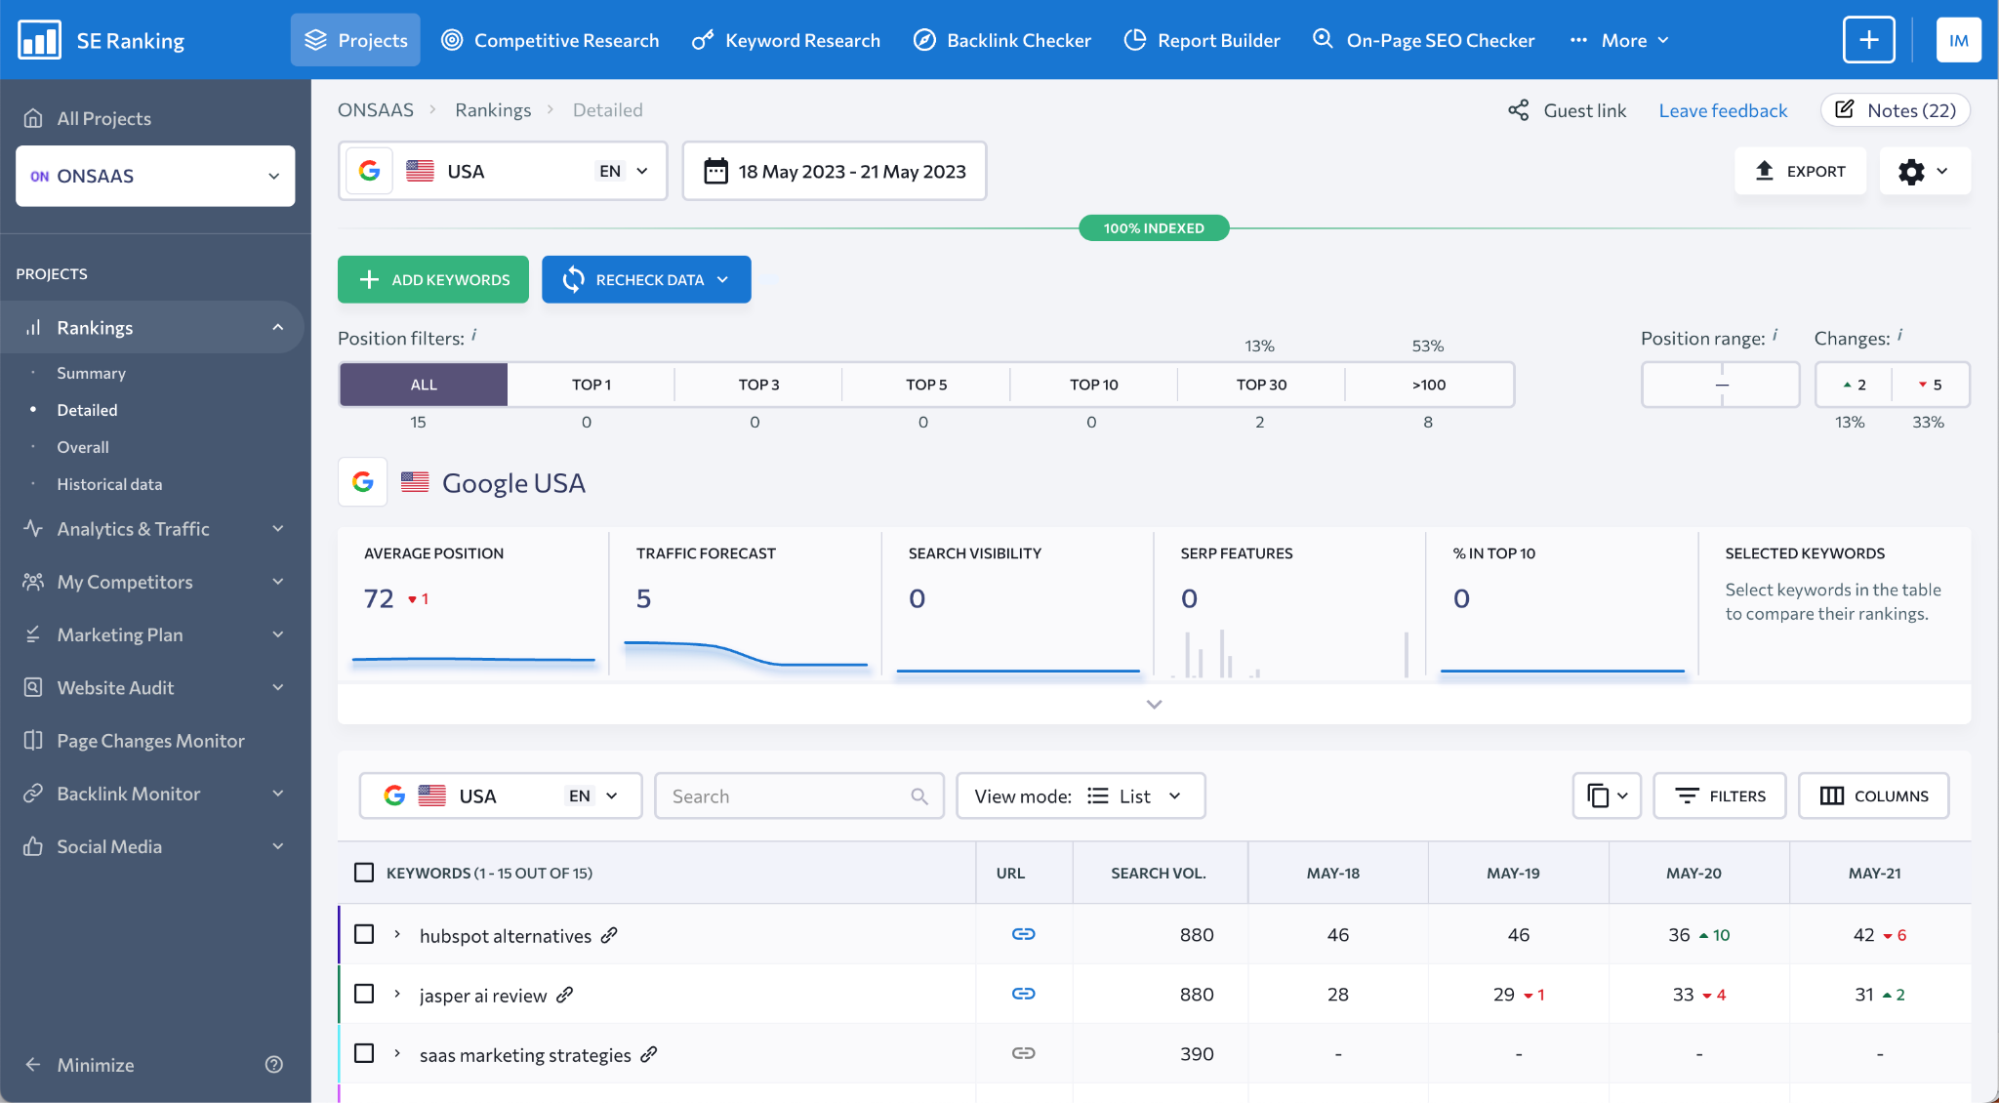
Task: Open the Leave feedback link
Action: (x=1722, y=110)
